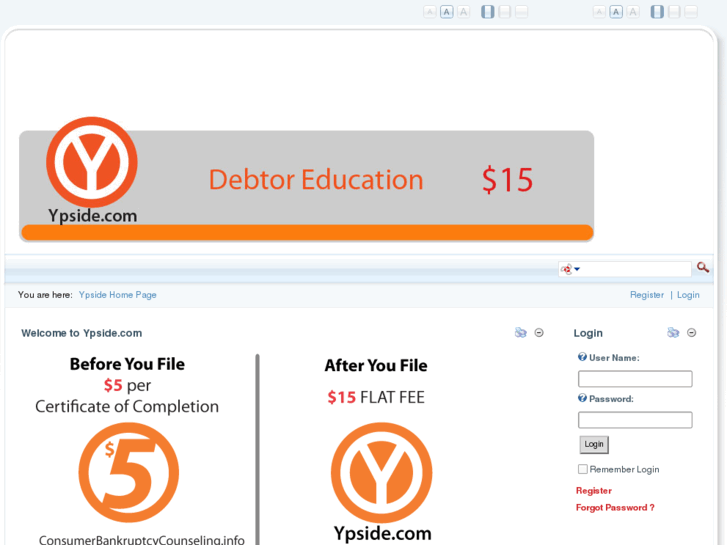Select large text size in right-hand icon group
Viewport: 727px width, 545px height.
coord(633,12)
